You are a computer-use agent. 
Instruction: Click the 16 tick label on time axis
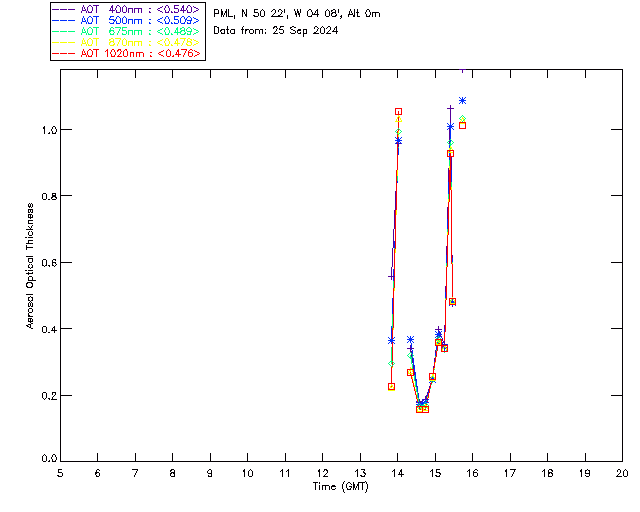pyautogui.click(x=472, y=473)
